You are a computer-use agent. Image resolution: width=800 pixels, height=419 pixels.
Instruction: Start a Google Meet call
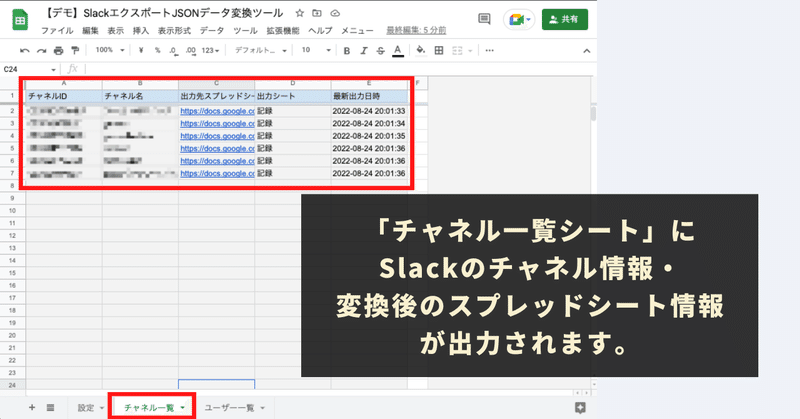[x=519, y=19]
